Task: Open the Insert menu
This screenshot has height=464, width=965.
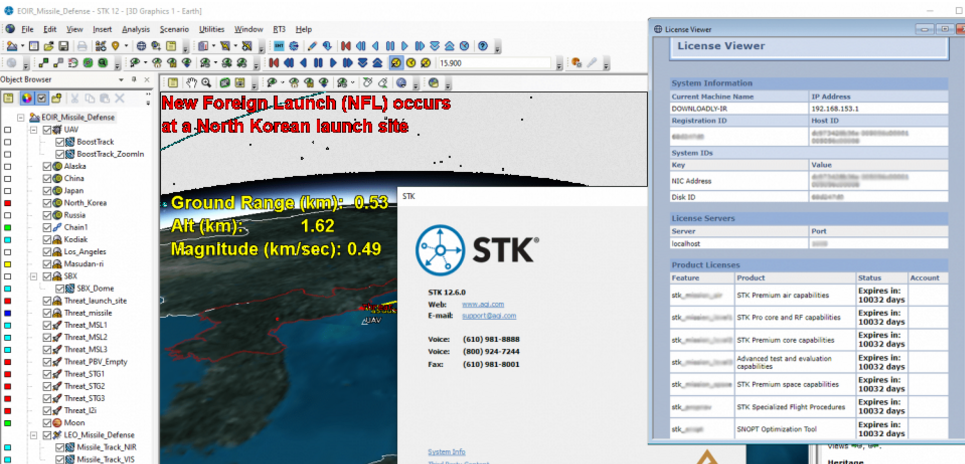Action: 102,29
